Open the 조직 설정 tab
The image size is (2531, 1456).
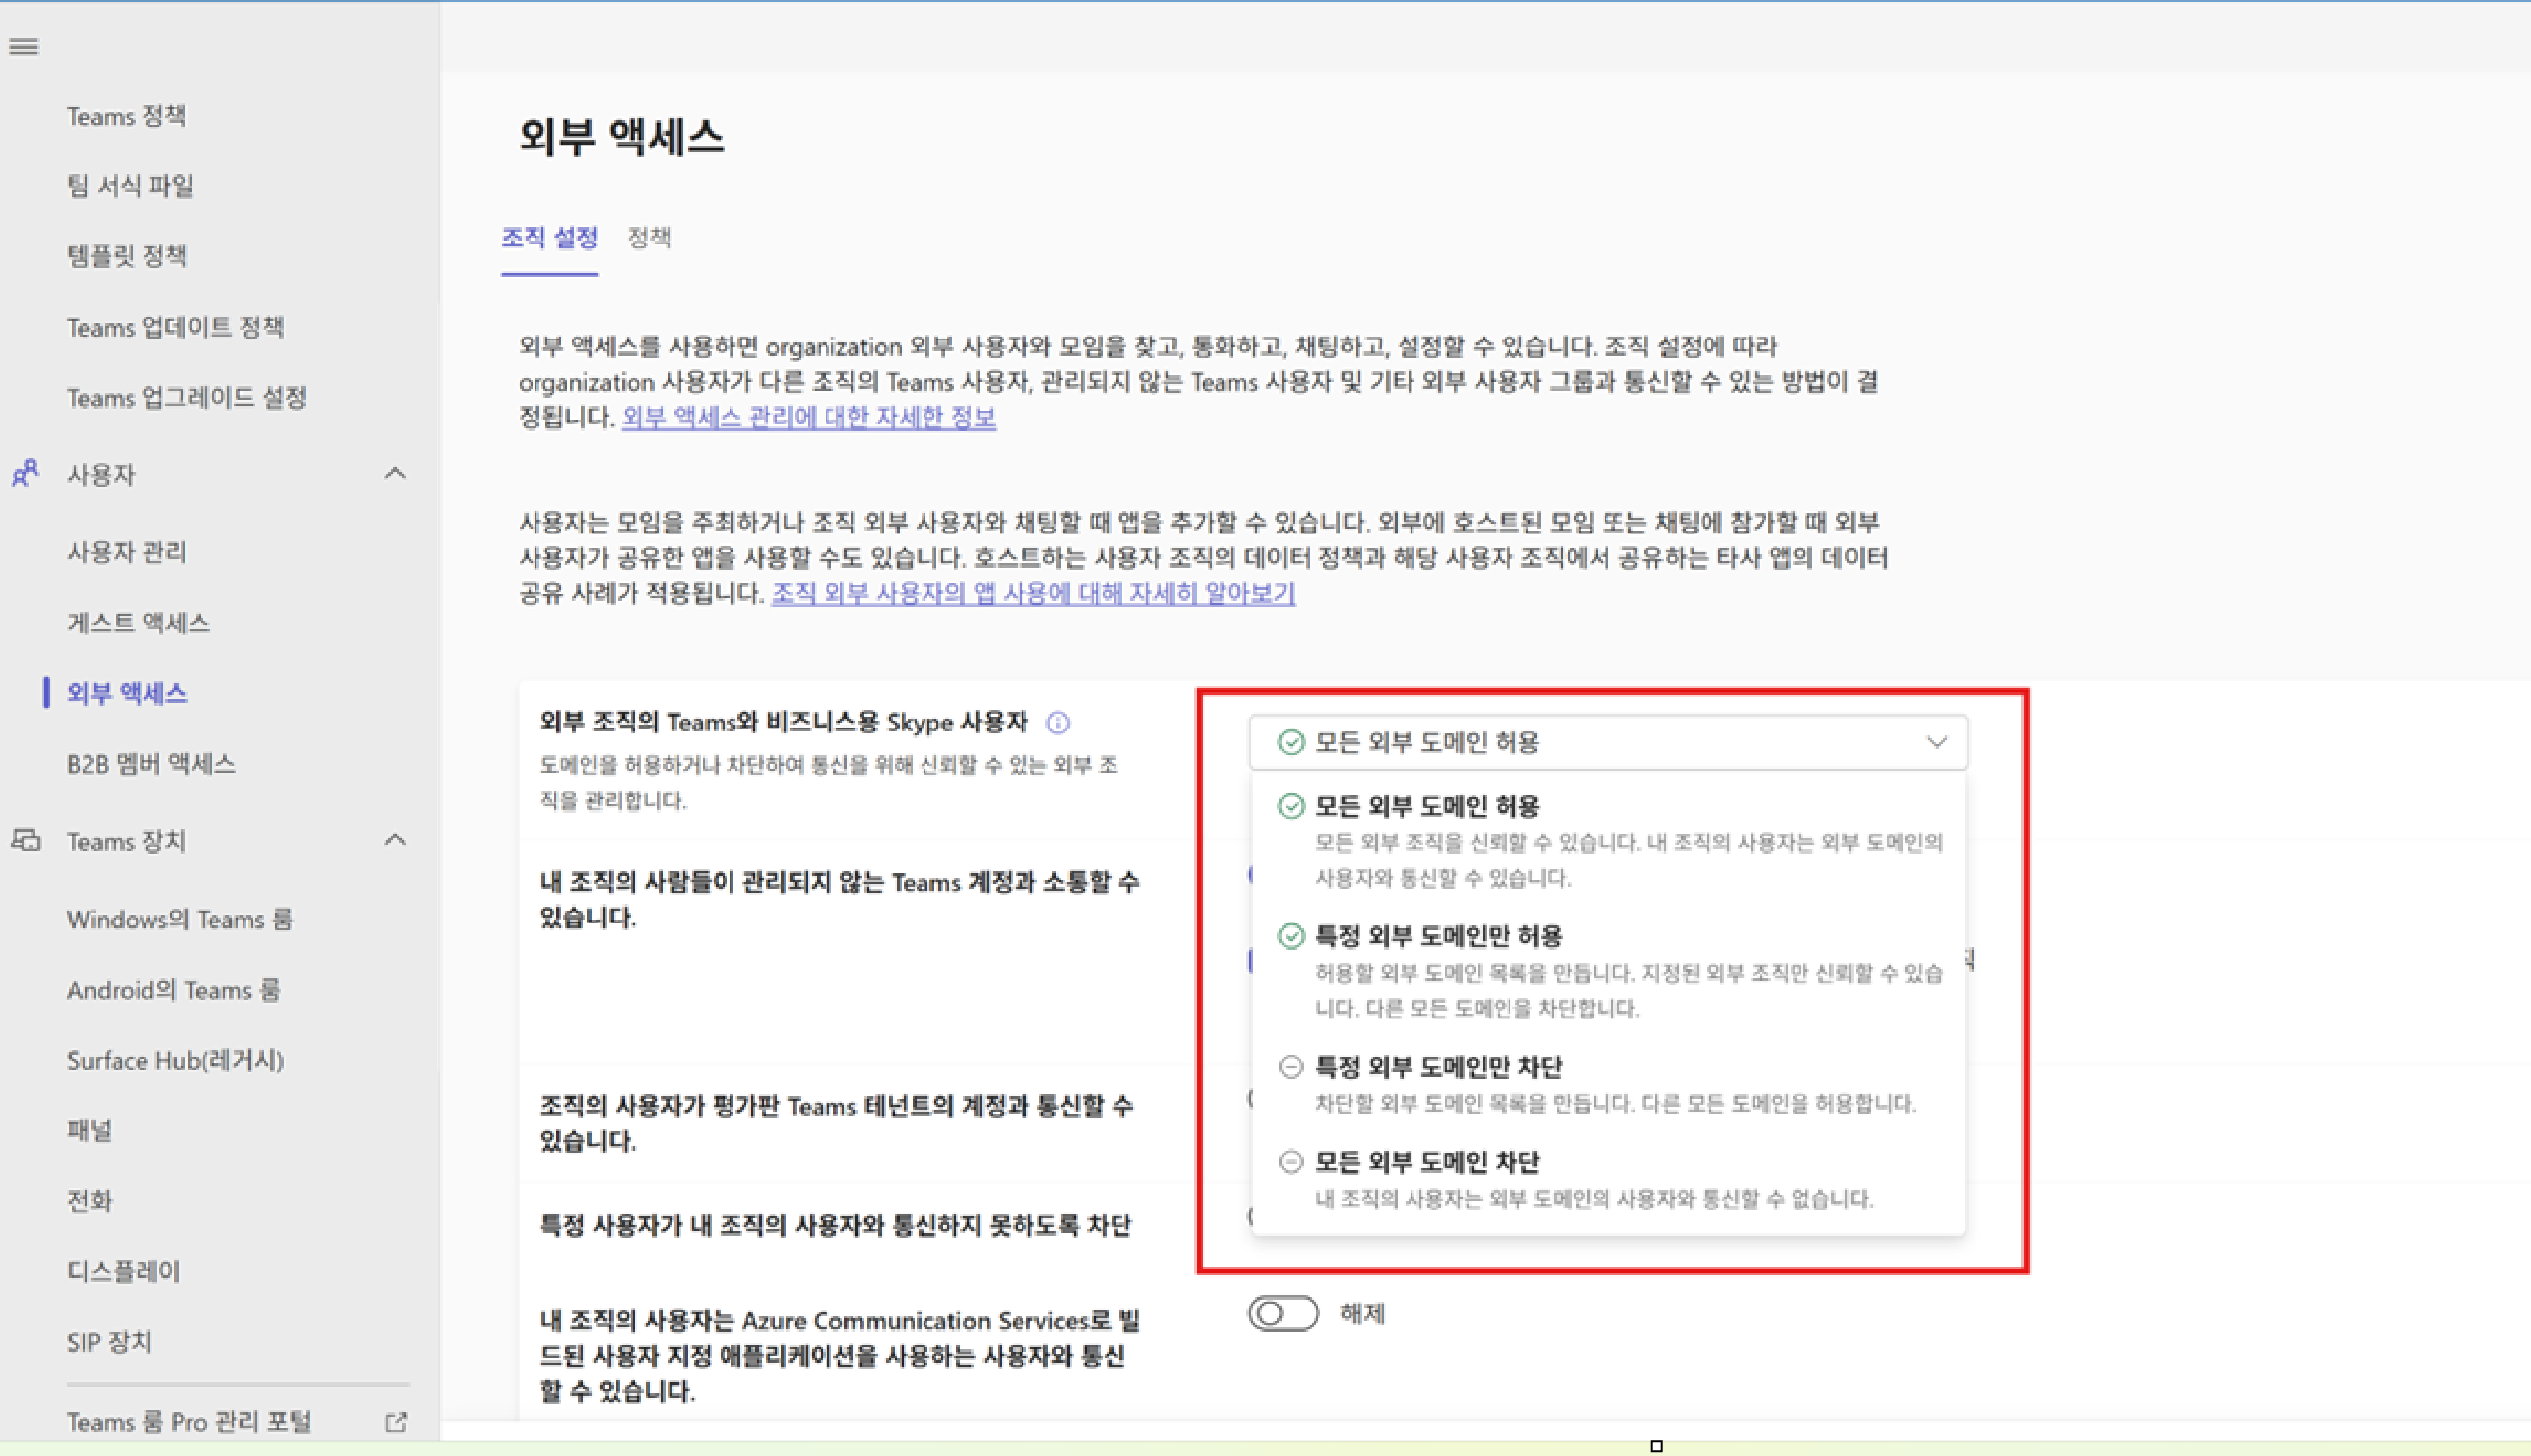tap(549, 238)
